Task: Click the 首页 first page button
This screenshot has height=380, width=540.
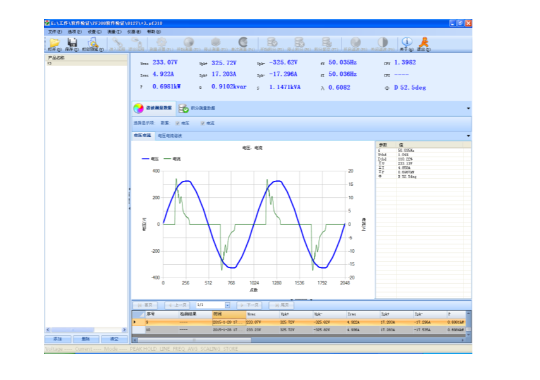Action: (x=145, y=305)
